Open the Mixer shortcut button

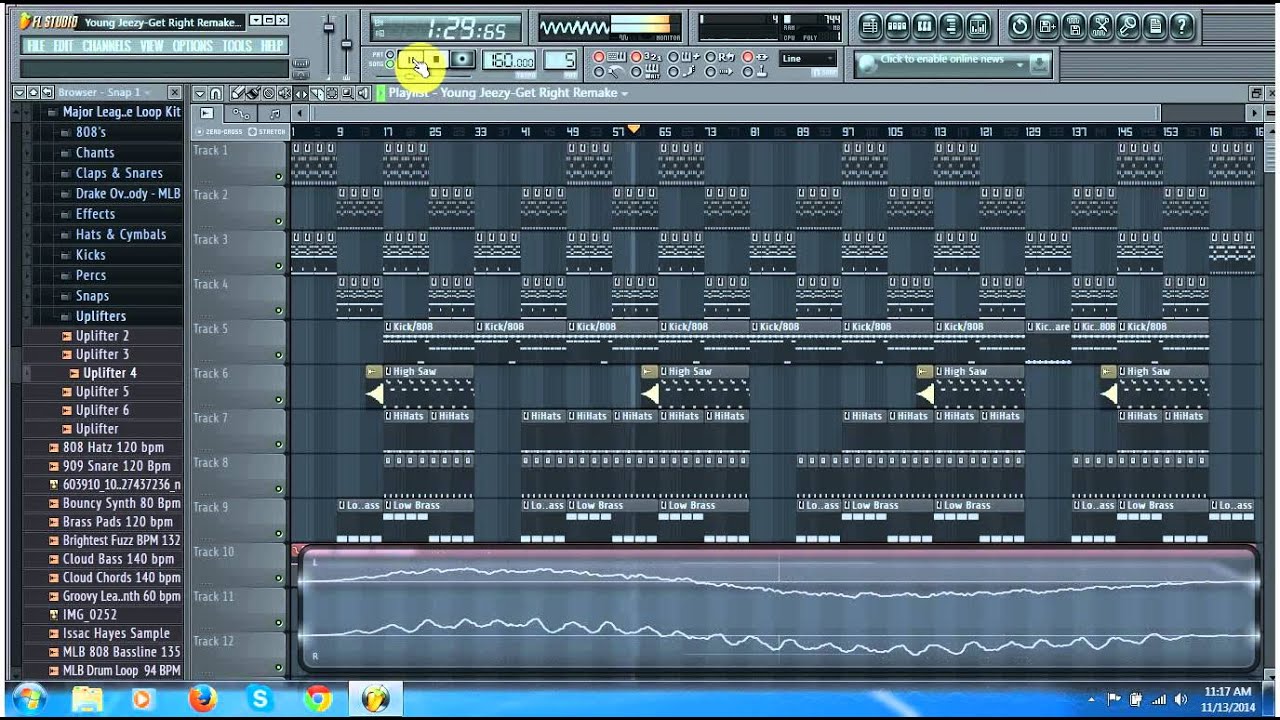coord(978,26)
